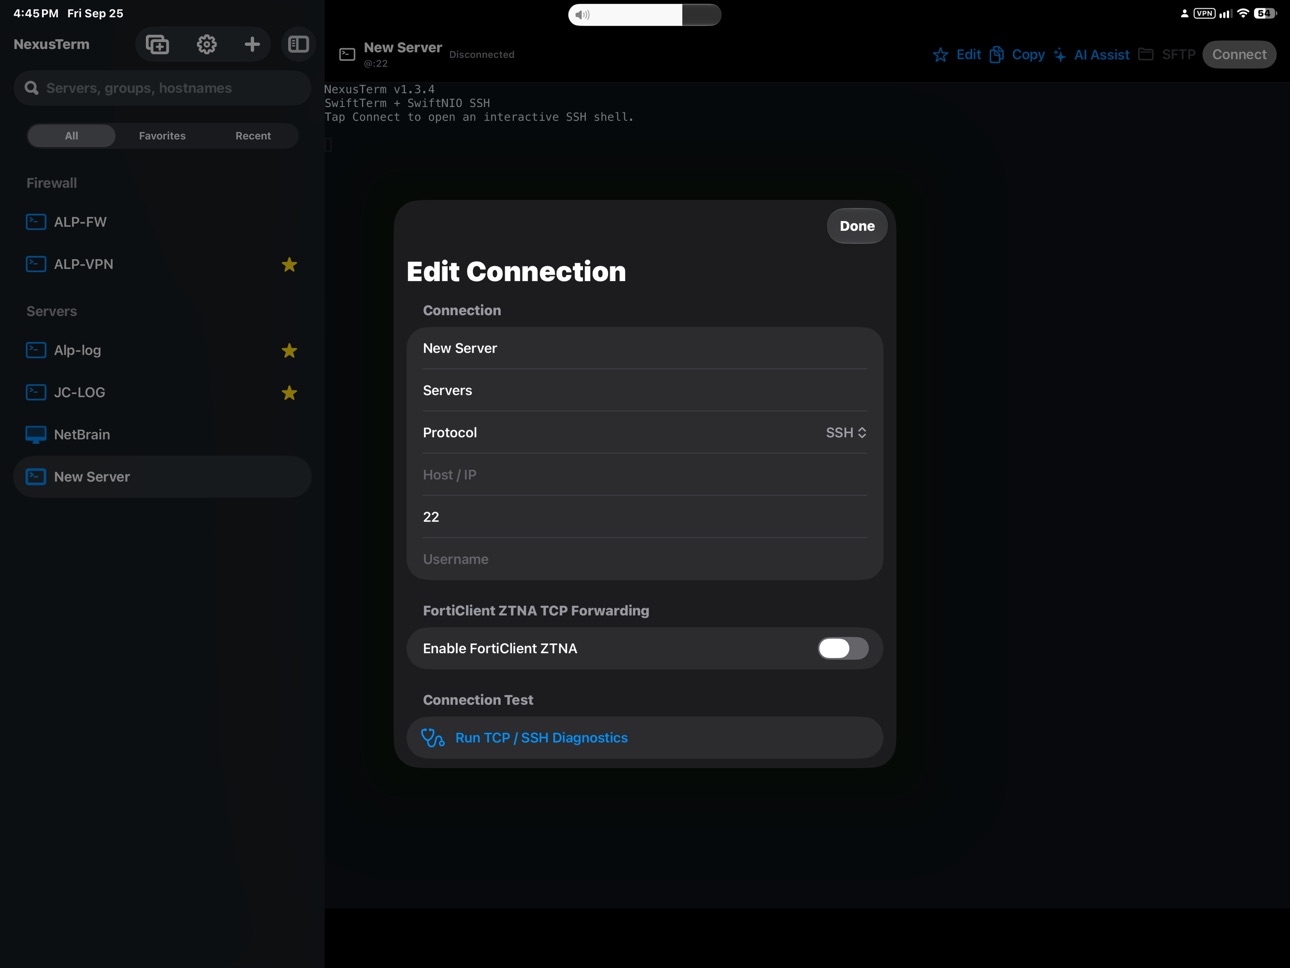Open the Protocol SSH dropdown

(846, 433)
